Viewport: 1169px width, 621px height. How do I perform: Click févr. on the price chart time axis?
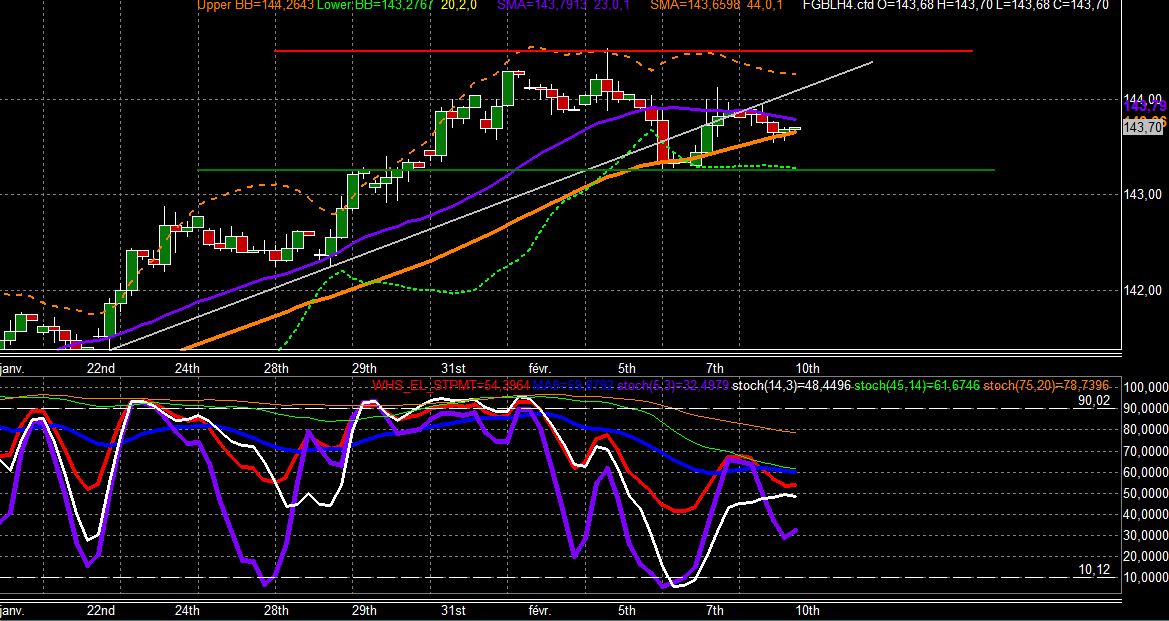coord(539,368)
